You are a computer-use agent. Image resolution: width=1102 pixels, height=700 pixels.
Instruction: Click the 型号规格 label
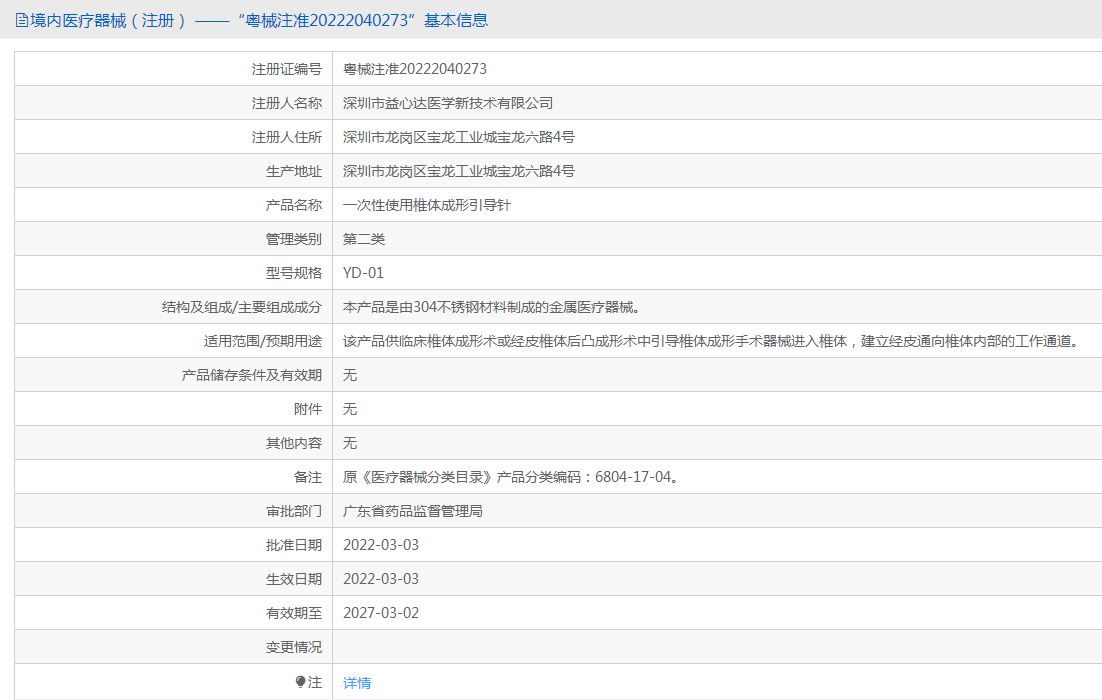(294, 273)
